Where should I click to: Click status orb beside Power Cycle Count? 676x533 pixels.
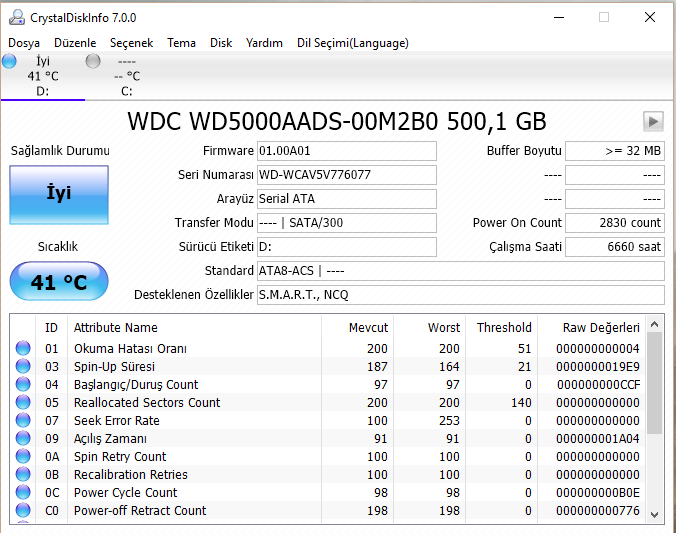[23, 493]
